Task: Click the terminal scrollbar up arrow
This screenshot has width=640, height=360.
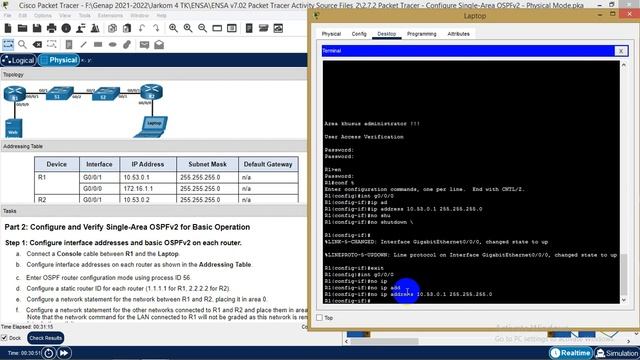Action: point(624,65)
